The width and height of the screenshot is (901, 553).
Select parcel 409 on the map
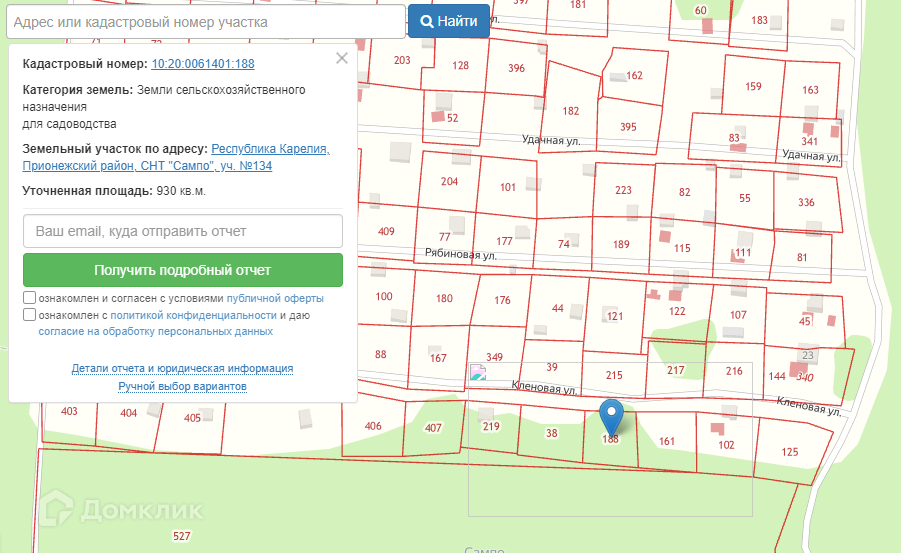click(386, 231)
